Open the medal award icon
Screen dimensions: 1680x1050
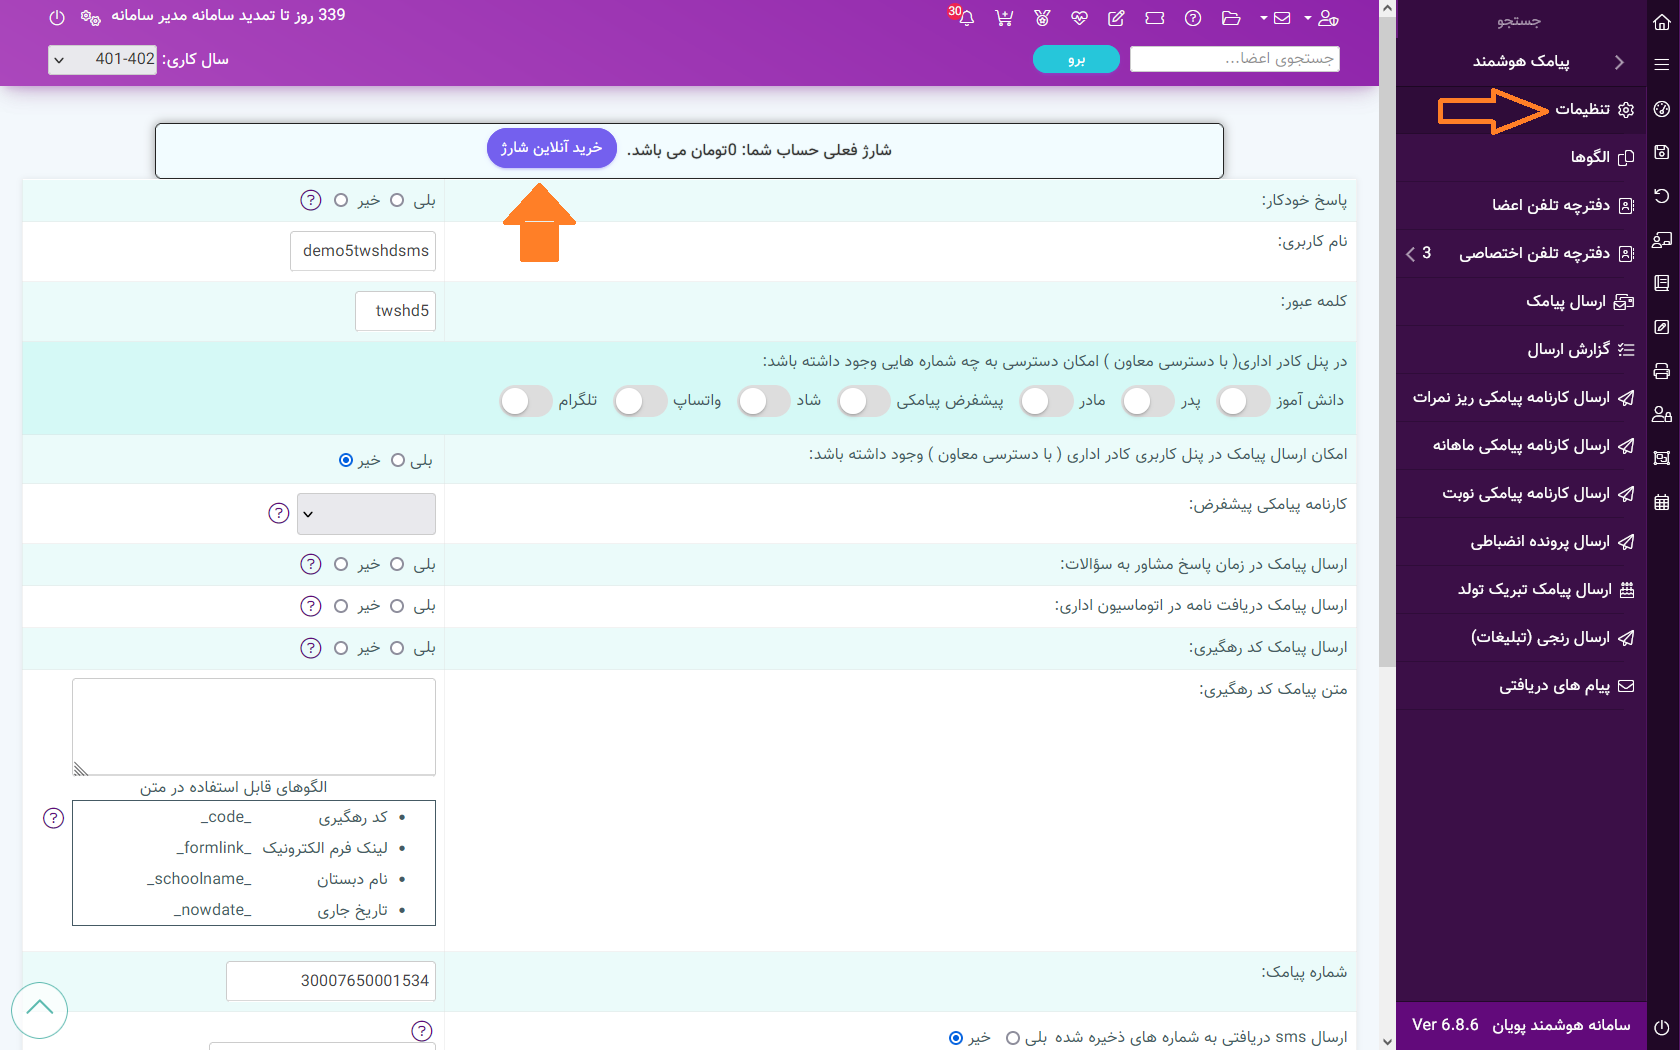pyautogui.click(x=1042, y=18)
